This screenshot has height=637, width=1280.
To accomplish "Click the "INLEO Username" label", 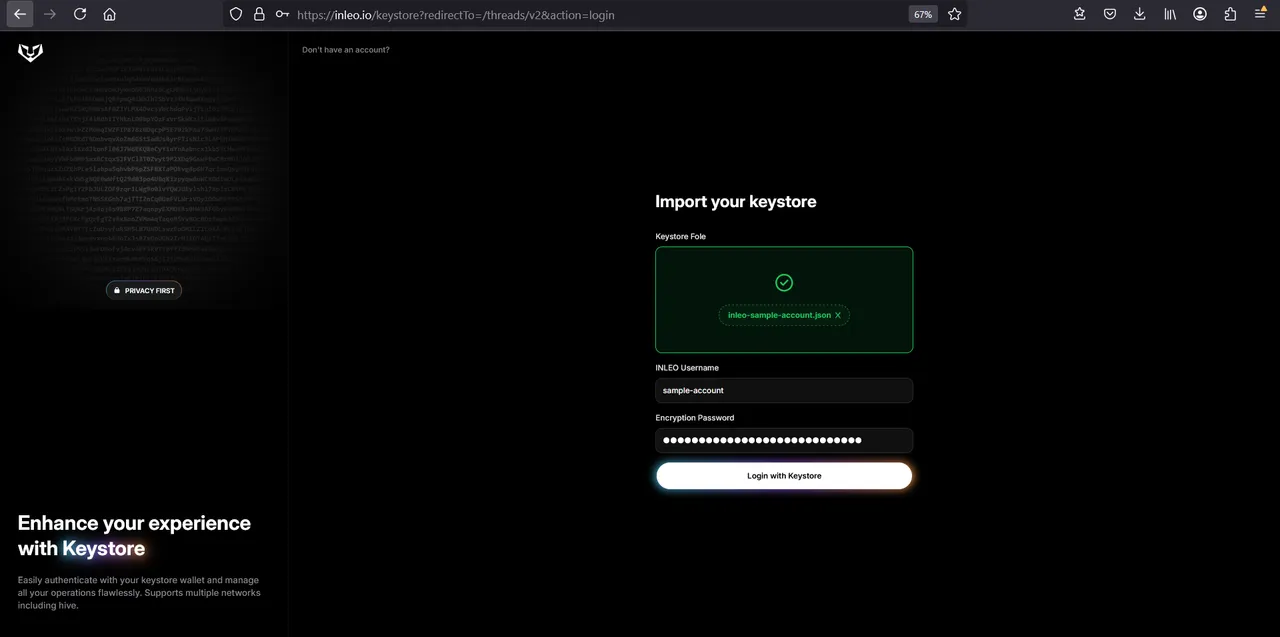I will pyautogui.click(x=687, y=368).
